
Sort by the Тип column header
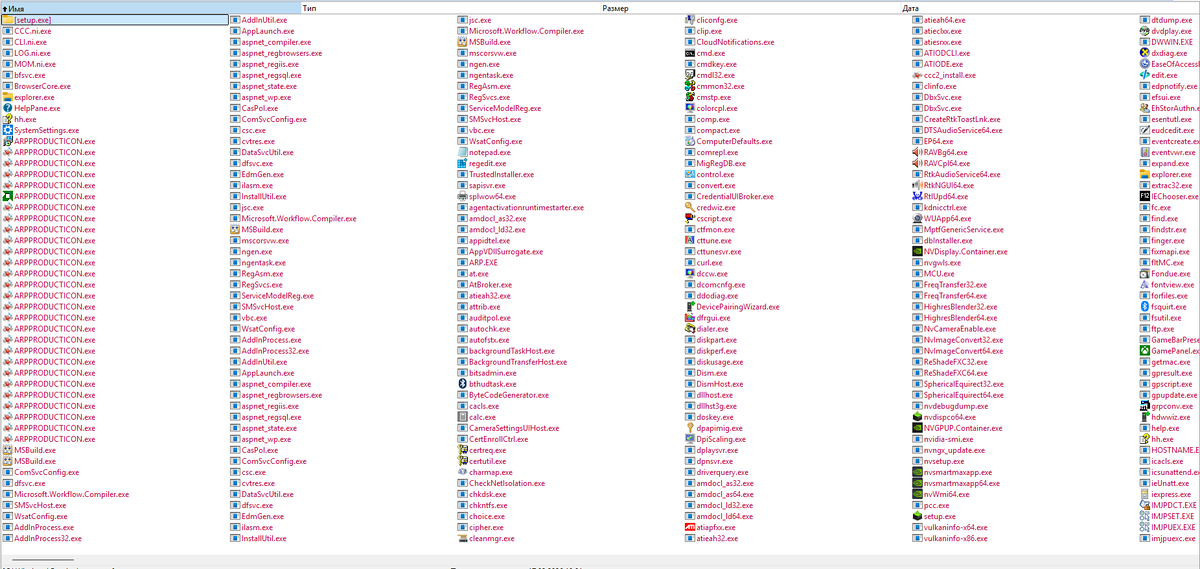(450, 7)
